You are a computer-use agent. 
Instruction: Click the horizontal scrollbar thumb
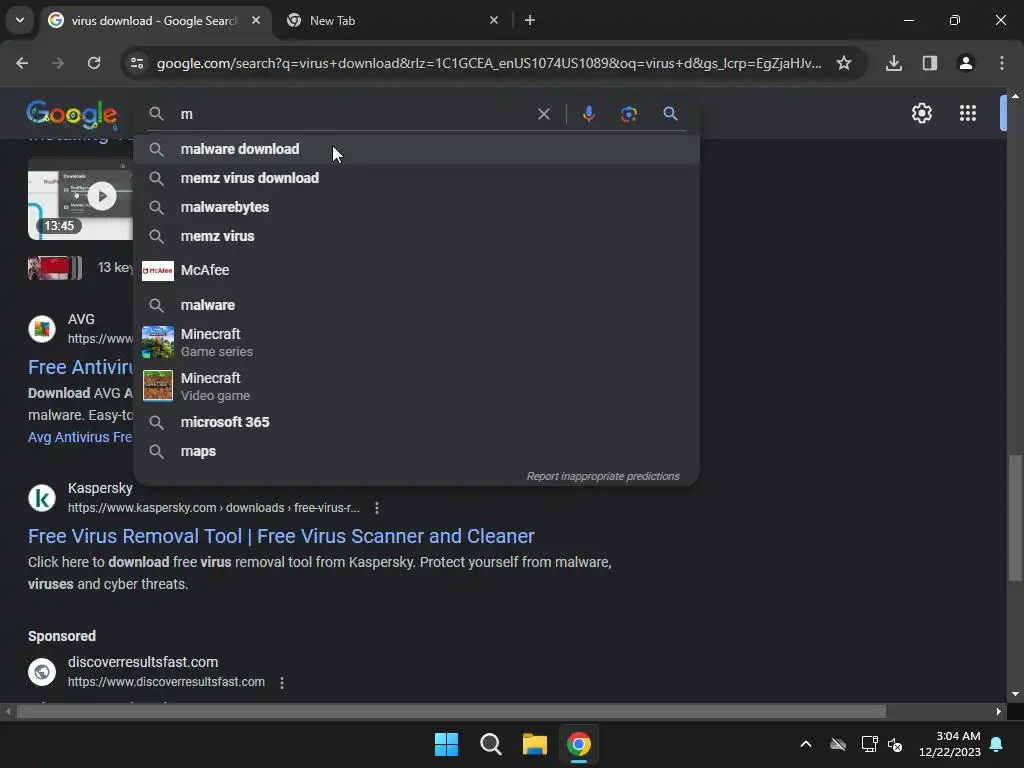point(451,711)
